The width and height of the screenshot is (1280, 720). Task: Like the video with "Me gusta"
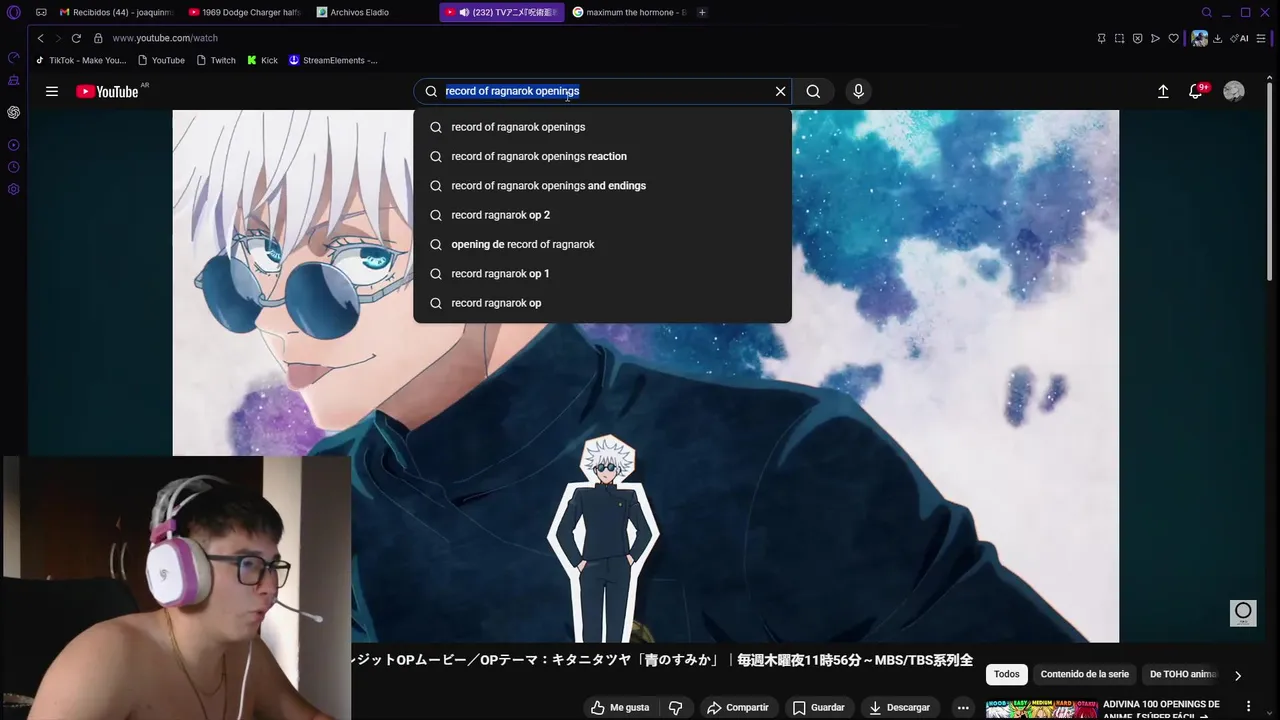click(x=620, y=707)
